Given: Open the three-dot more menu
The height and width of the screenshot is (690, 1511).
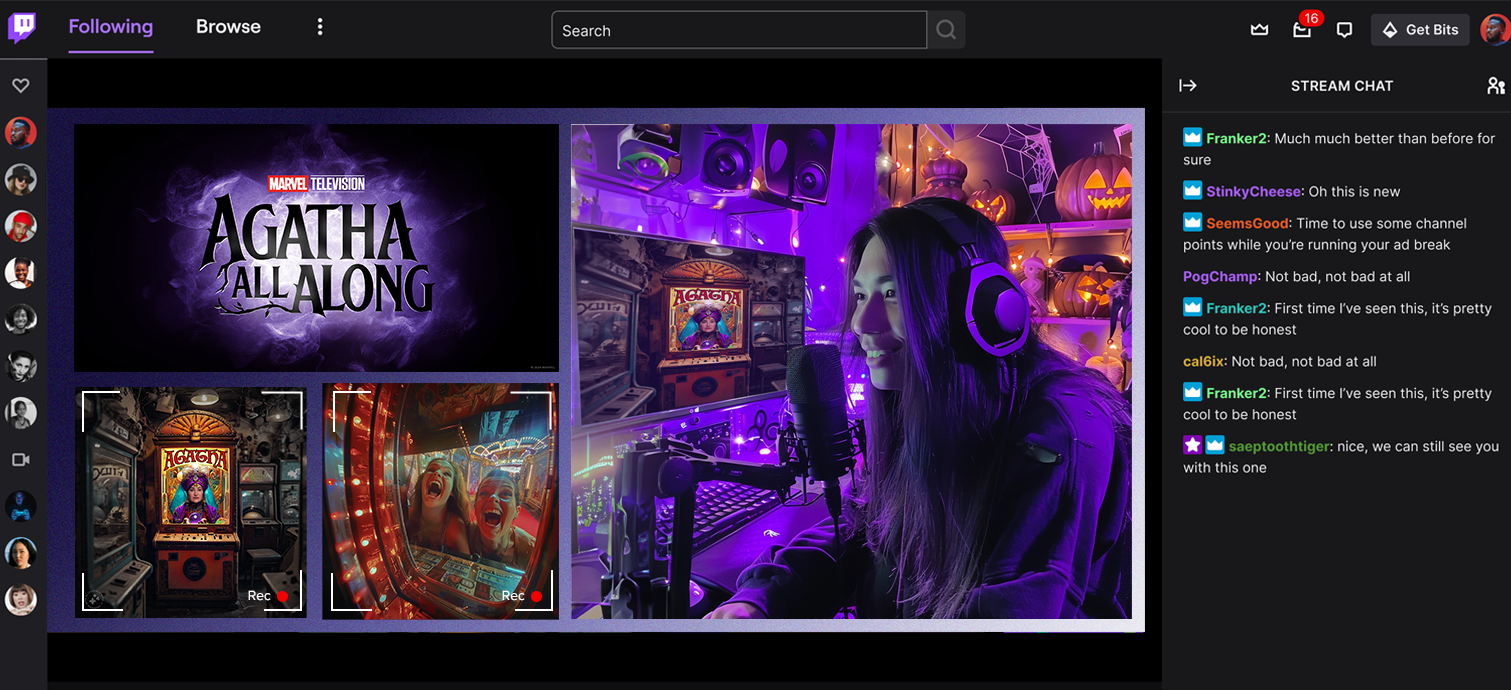Looking at the screenshot, I should click(x=320, y=27).
